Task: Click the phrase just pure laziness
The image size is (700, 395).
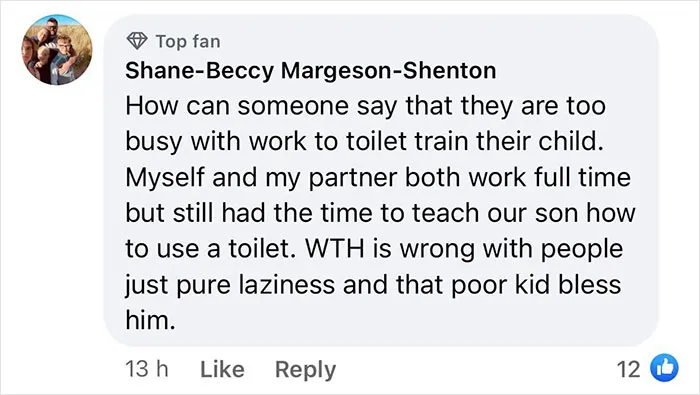Action: tap(230, 286)
